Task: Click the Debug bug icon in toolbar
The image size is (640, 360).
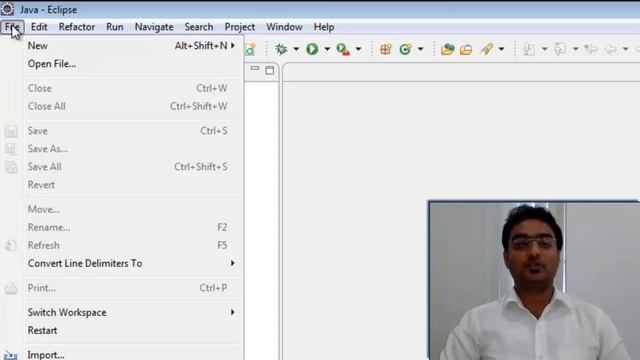Action: point(281,49)
